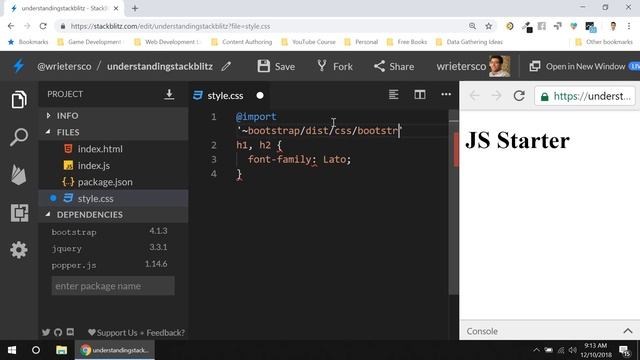
Task: Open Other bookmarks folder
Action: [604, 42]
